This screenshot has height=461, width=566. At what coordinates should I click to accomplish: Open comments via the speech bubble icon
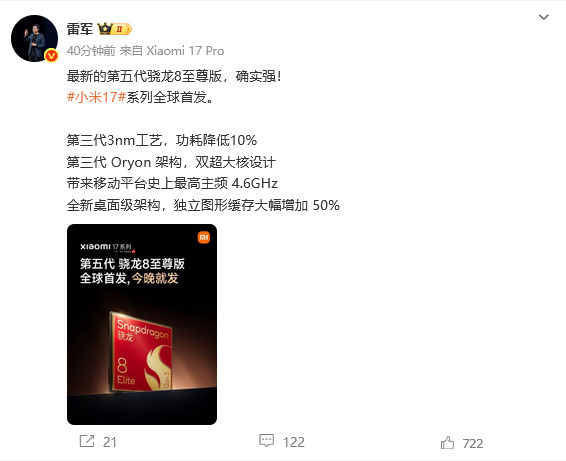[266, 440]
